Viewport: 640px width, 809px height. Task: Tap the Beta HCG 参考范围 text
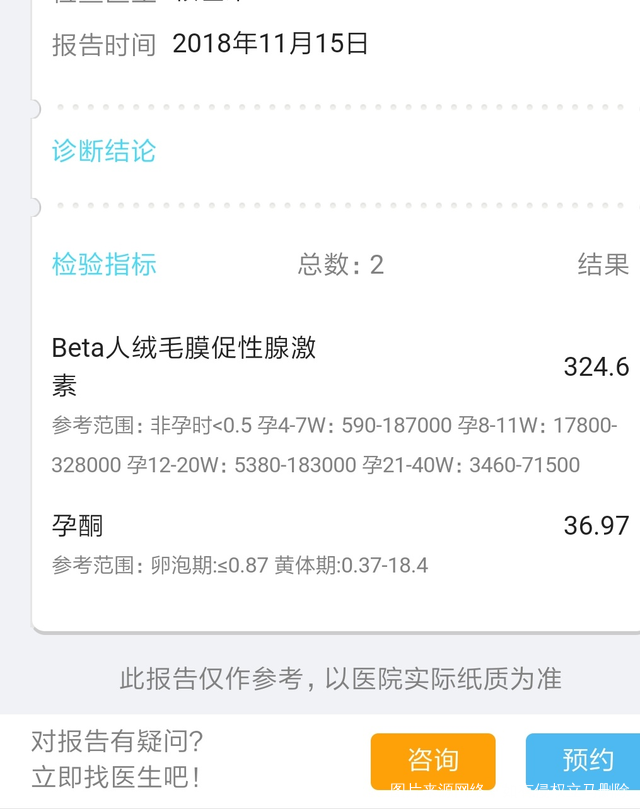pos(334,445)
